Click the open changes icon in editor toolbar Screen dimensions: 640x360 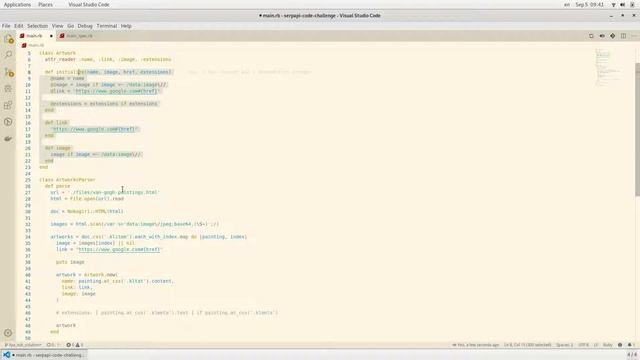click(591, 36)
